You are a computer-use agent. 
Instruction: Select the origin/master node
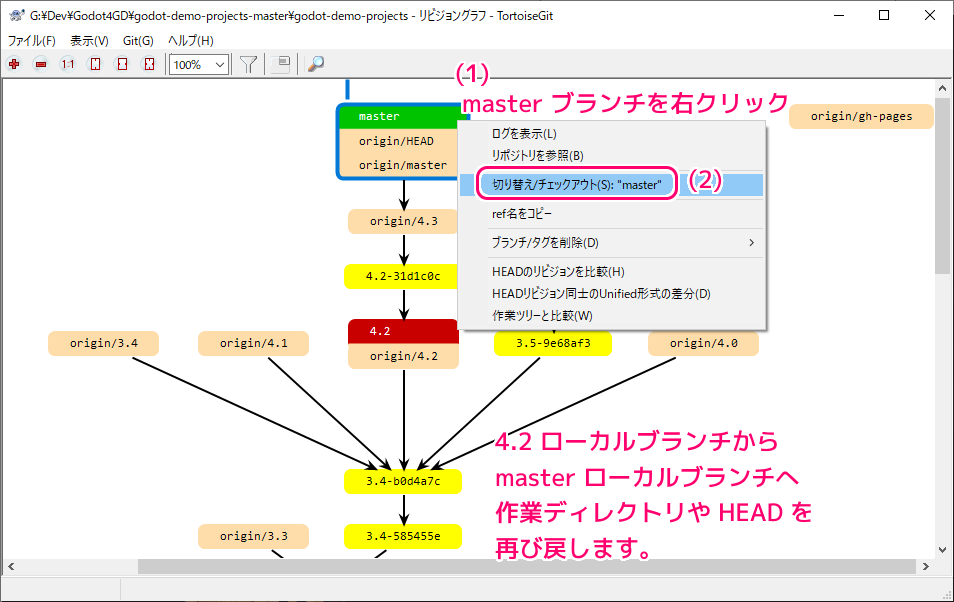[x=399, y=166]
